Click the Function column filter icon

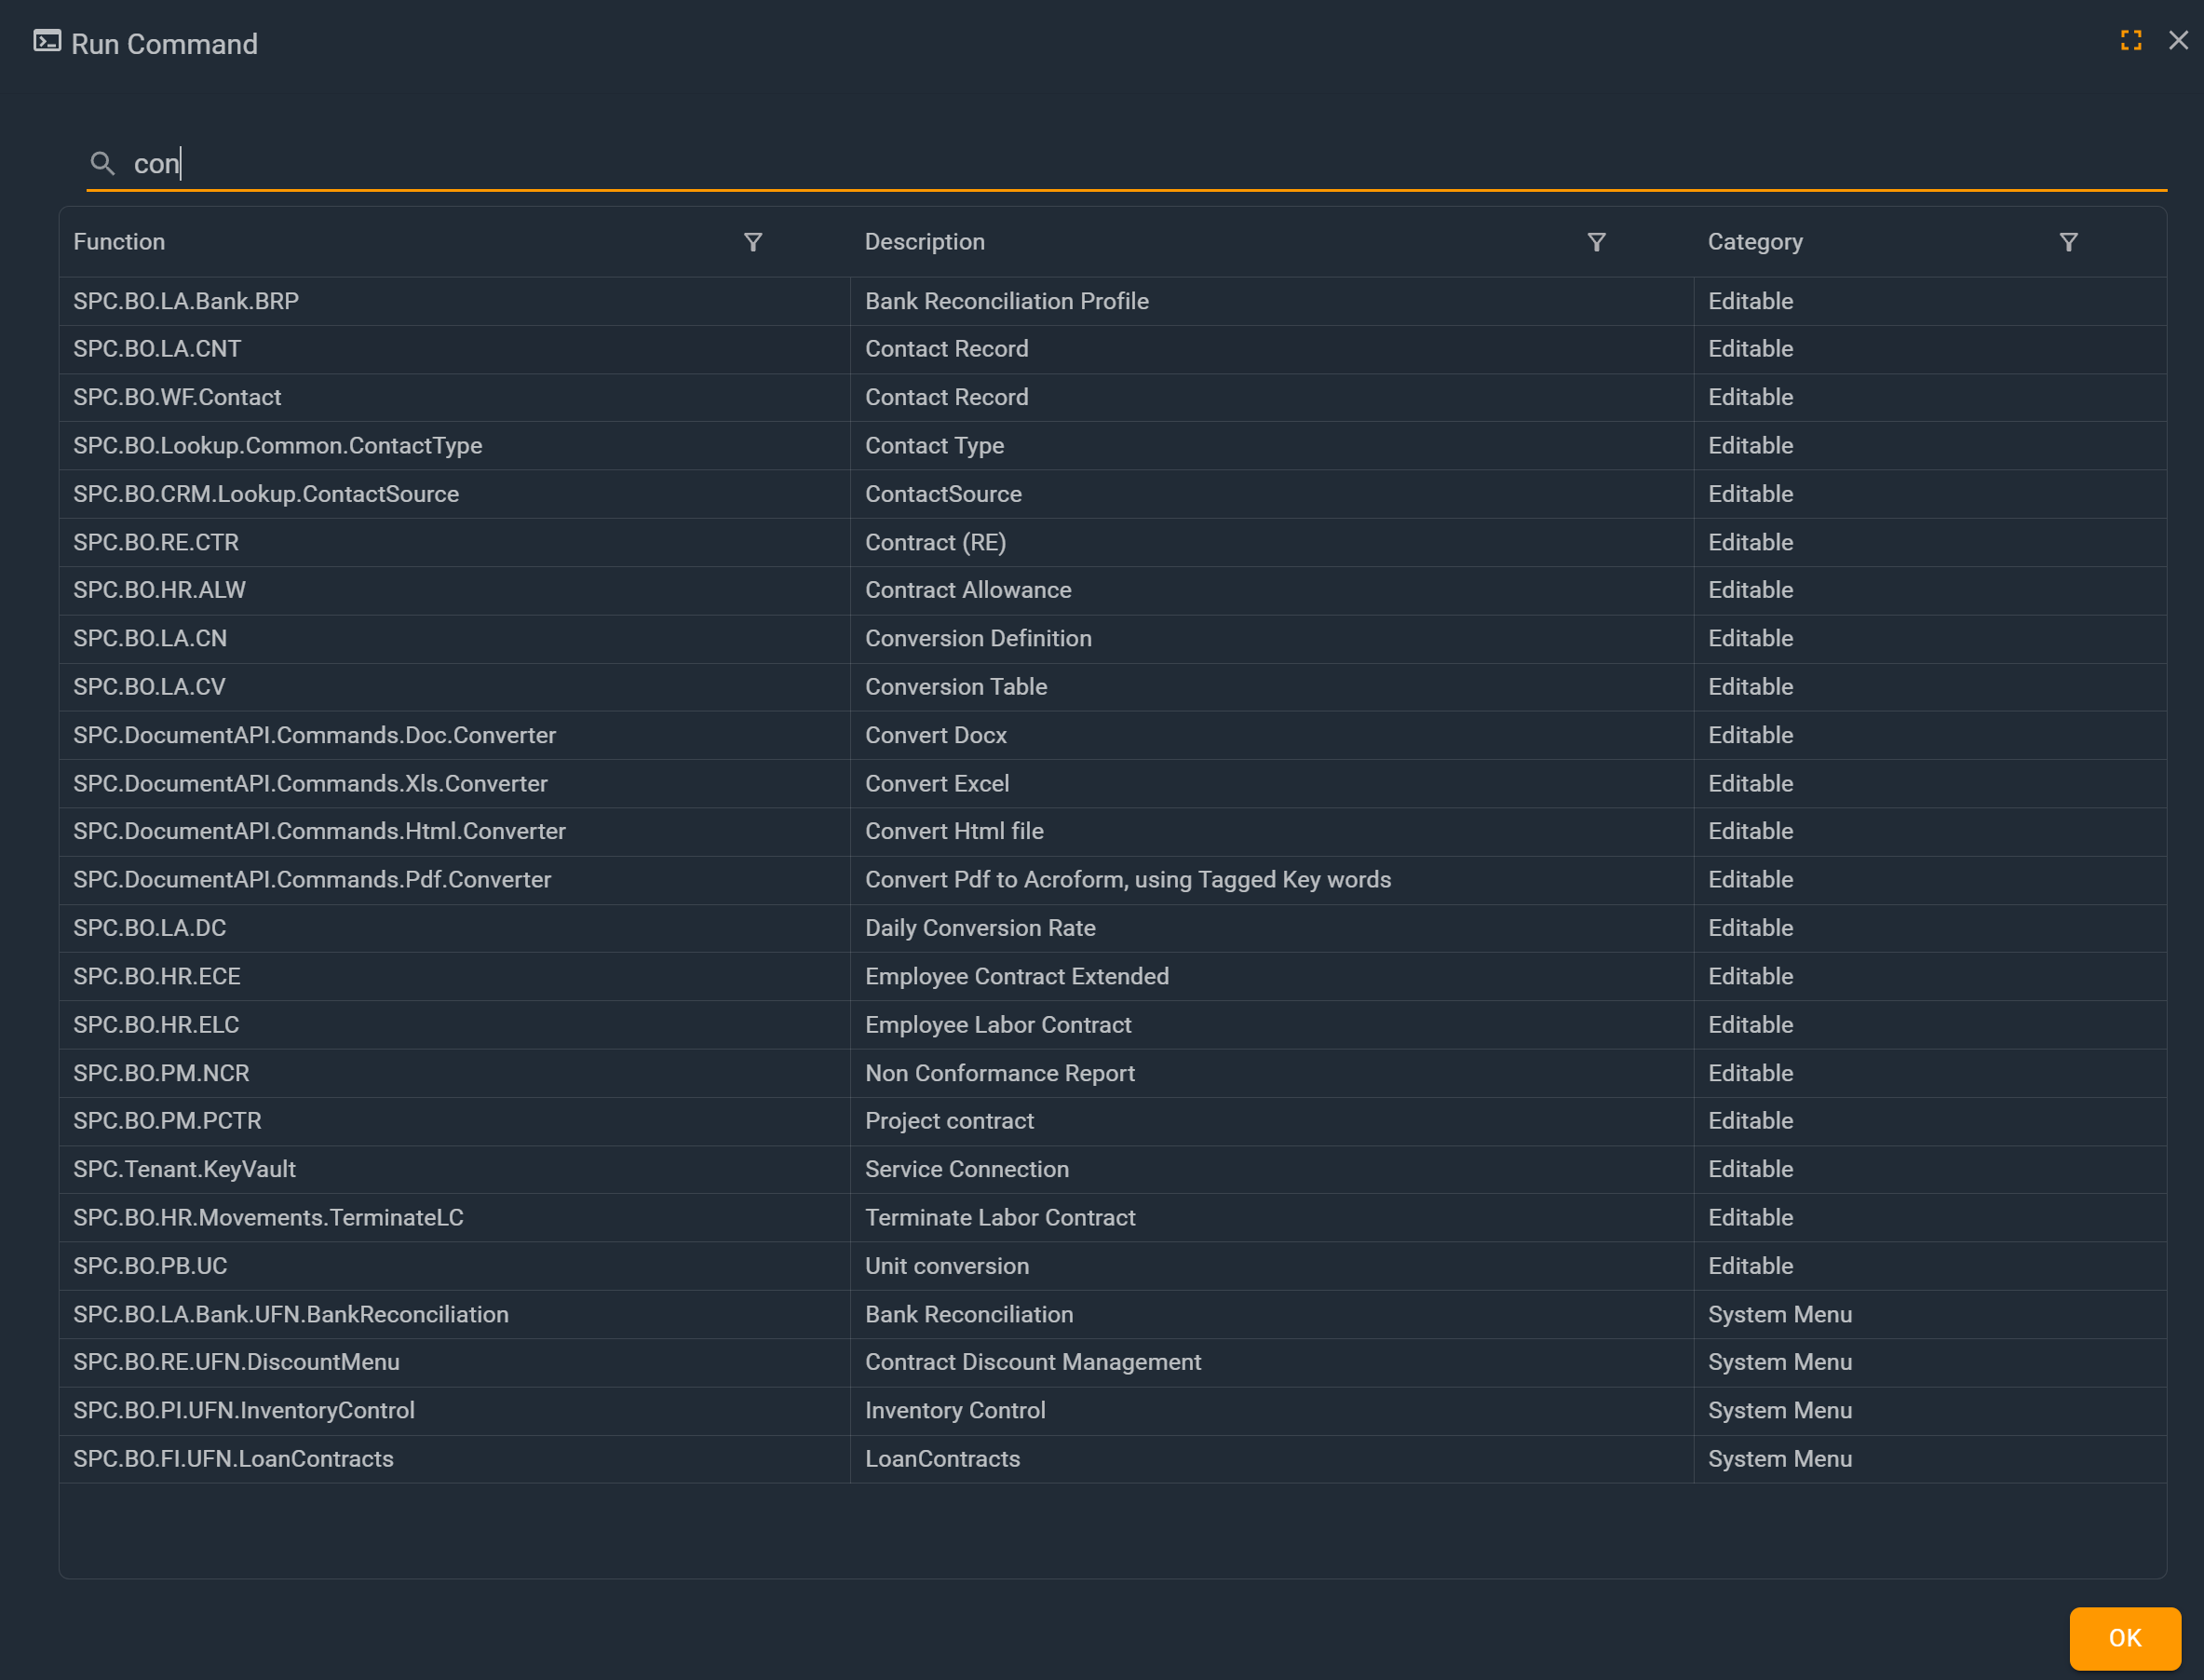[753, 242]
